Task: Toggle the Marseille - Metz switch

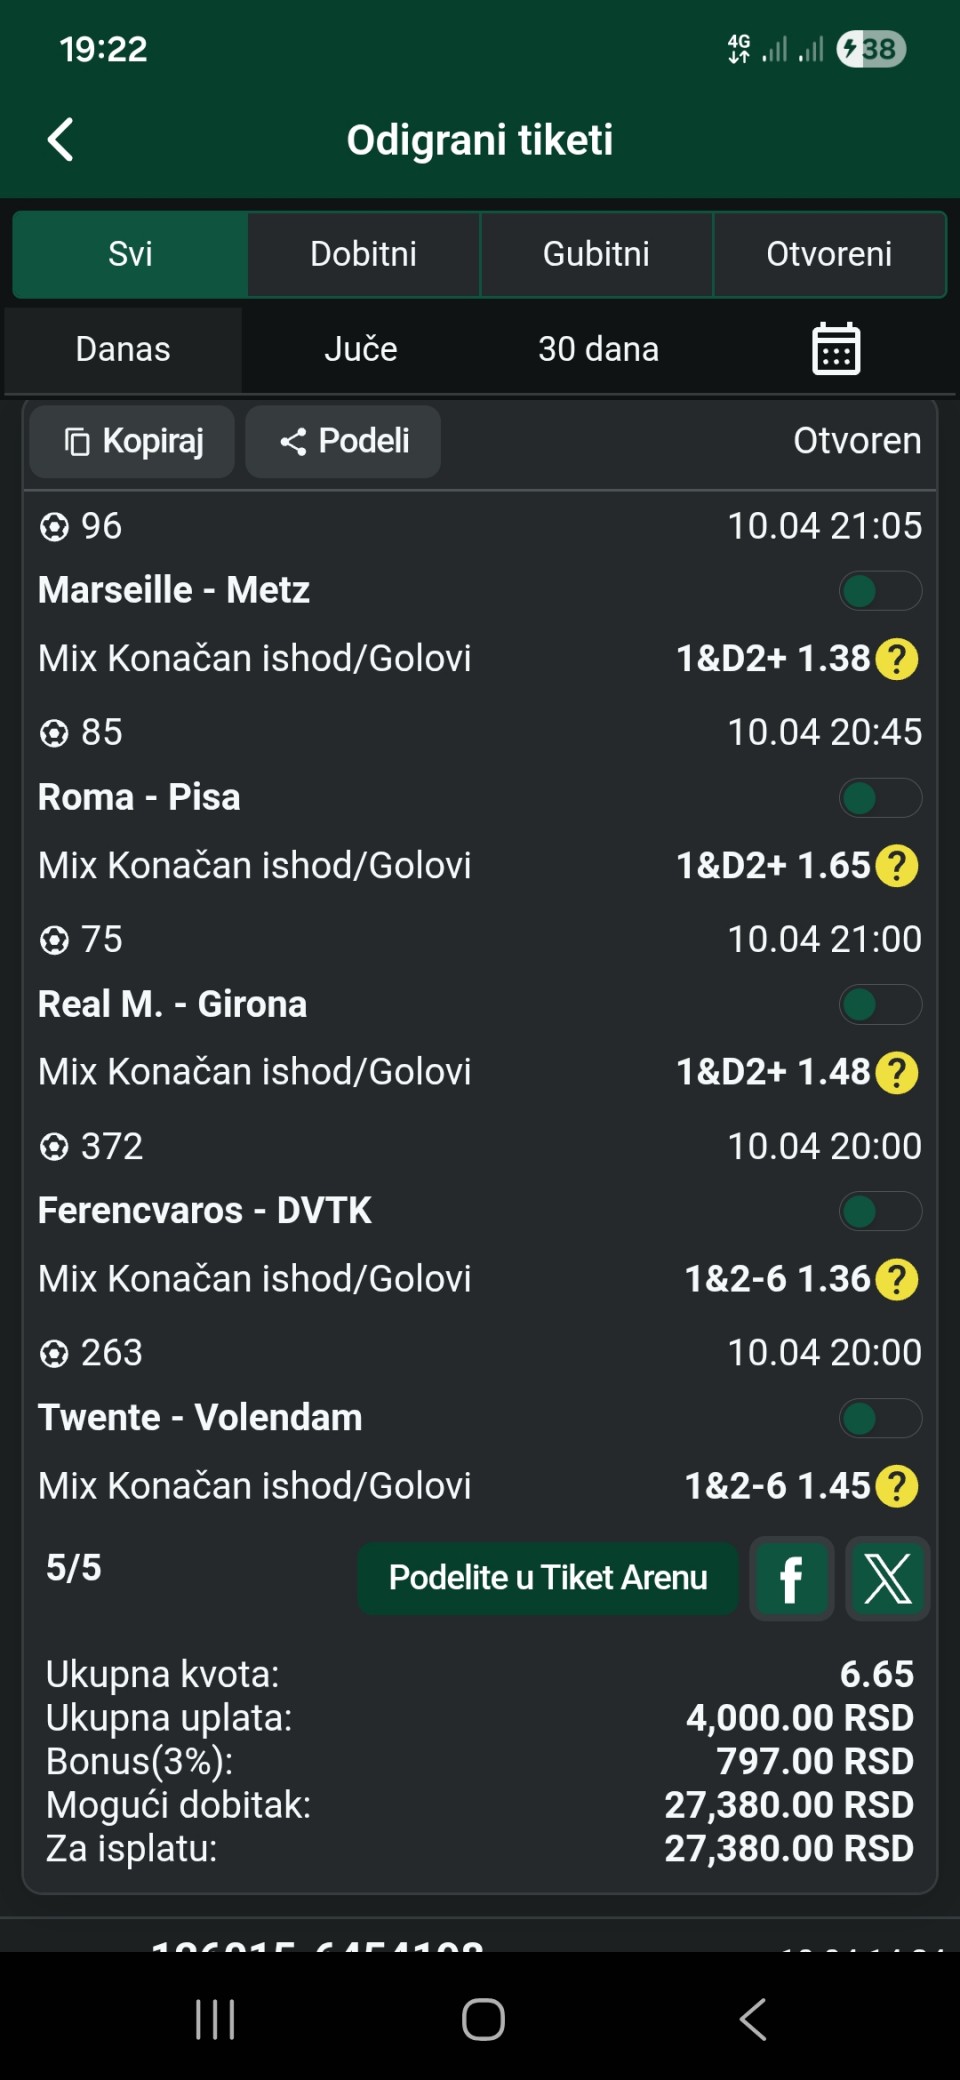Action: (880, 591)
